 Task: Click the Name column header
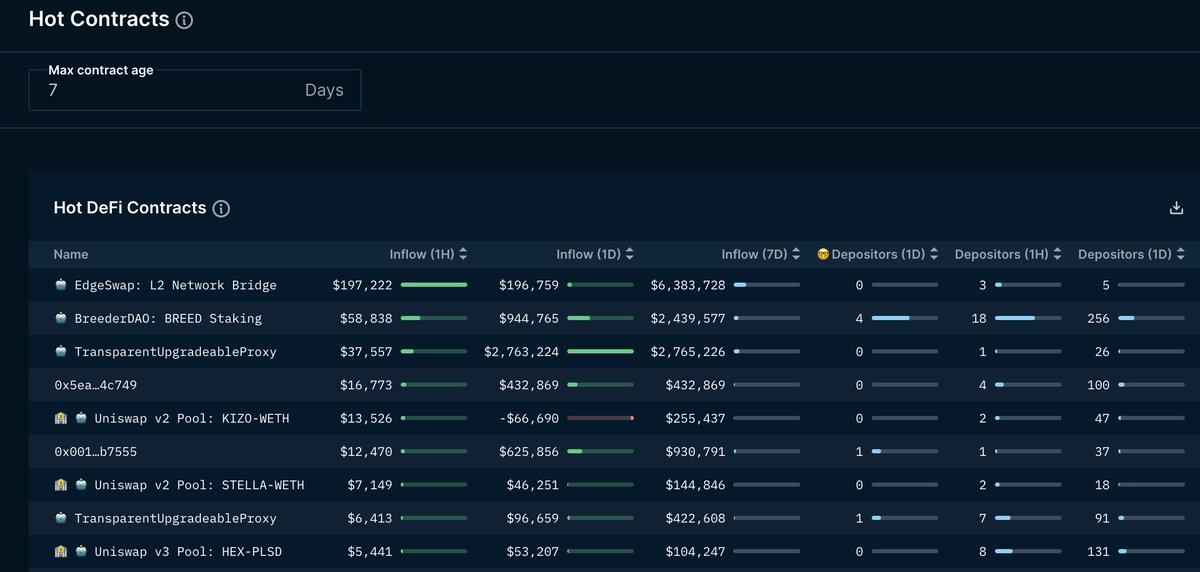(x=71, y=255)
